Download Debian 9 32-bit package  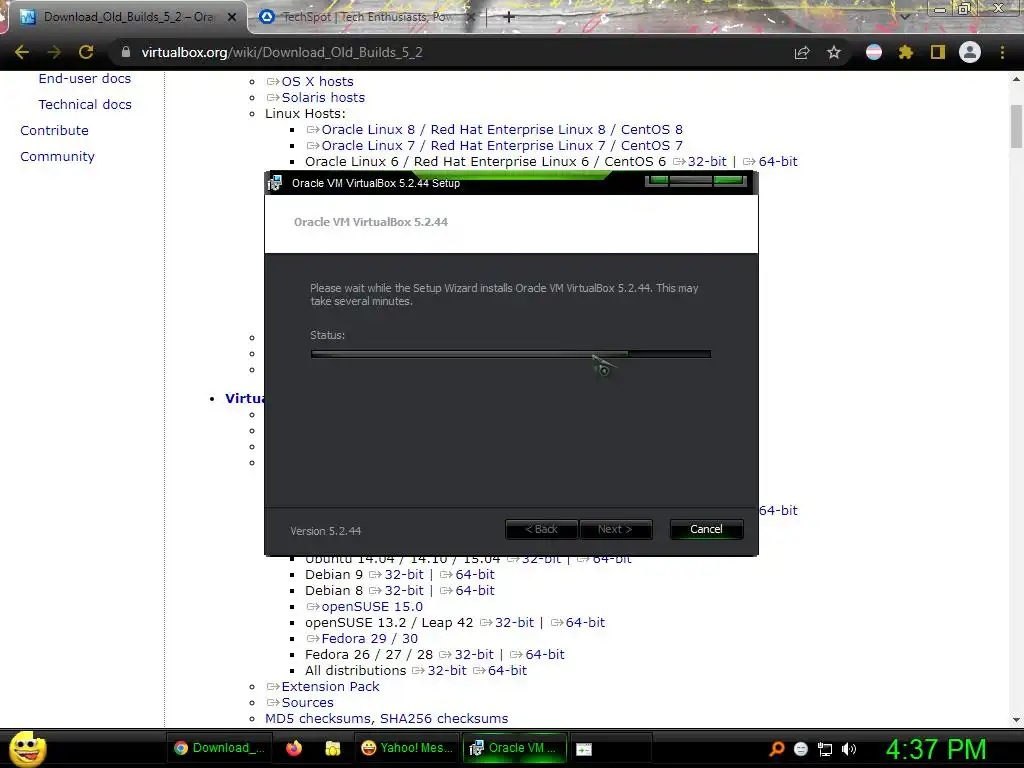tap(404, 575)
